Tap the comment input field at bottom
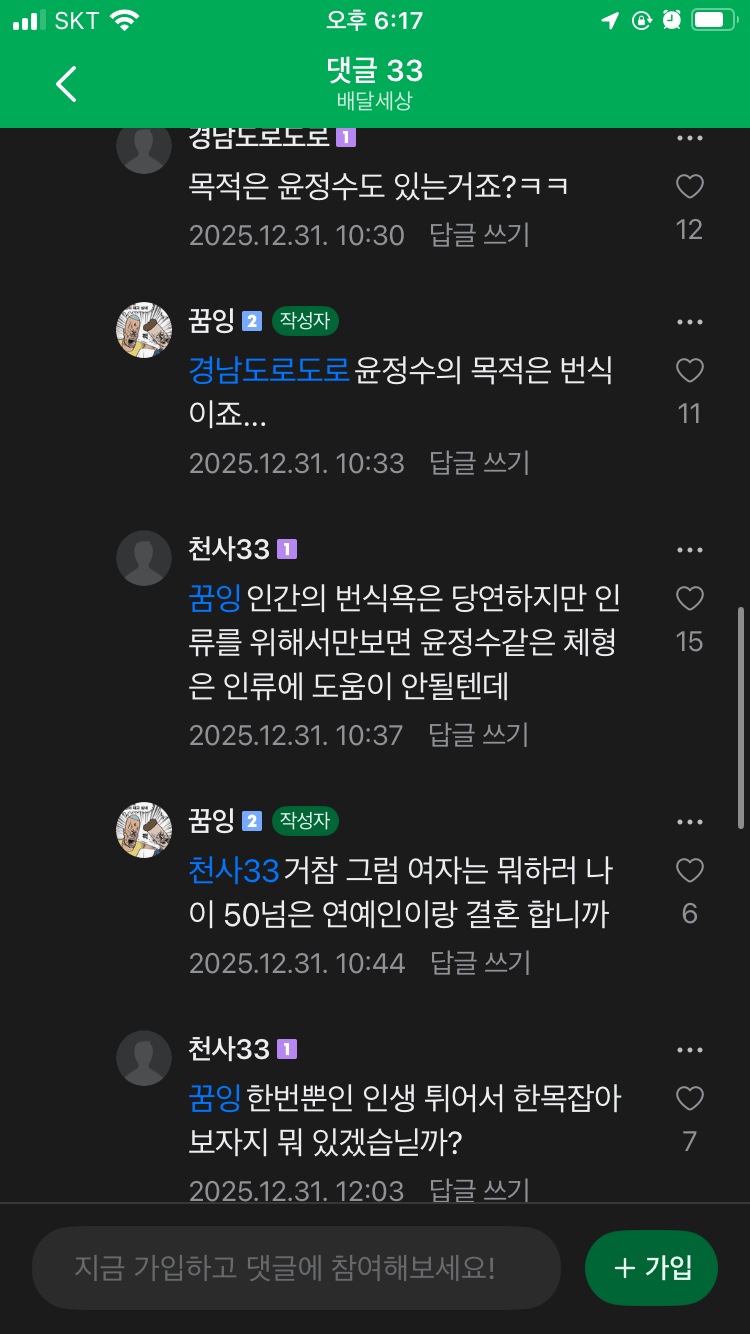 tap(296, 1268)
